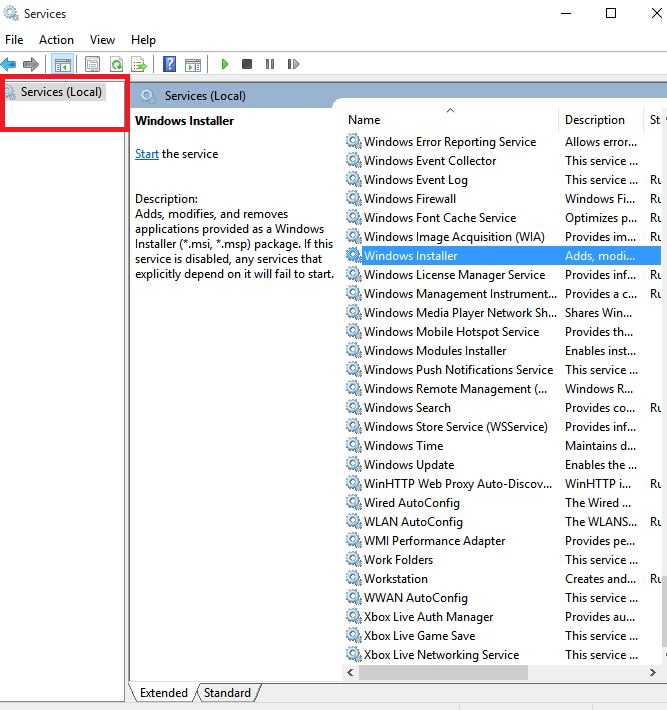Click the horizontal scrollbar right arrow

tap(653, 672)
